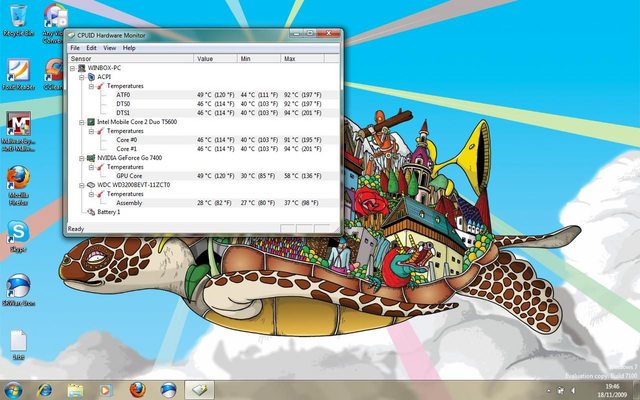Collapse Temperatures expander under WDC drive
The height and width of the screenshot is (400, 640).
91,194
